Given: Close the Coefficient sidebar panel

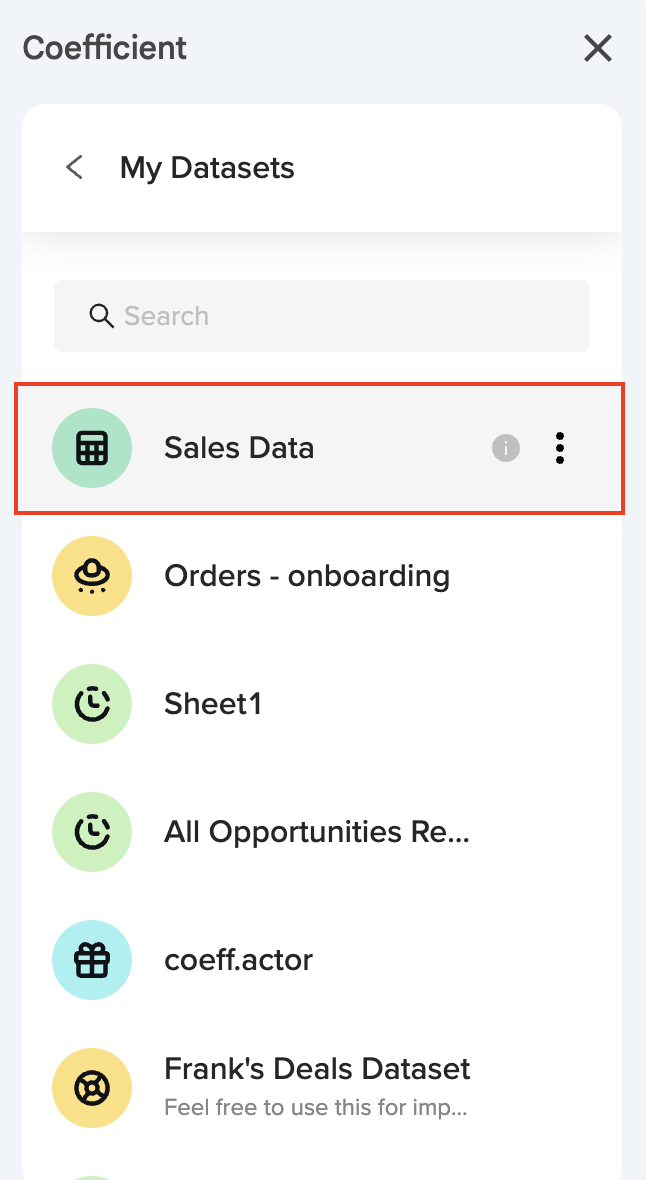Looking at the screenshot, I should tap(598, 48).
